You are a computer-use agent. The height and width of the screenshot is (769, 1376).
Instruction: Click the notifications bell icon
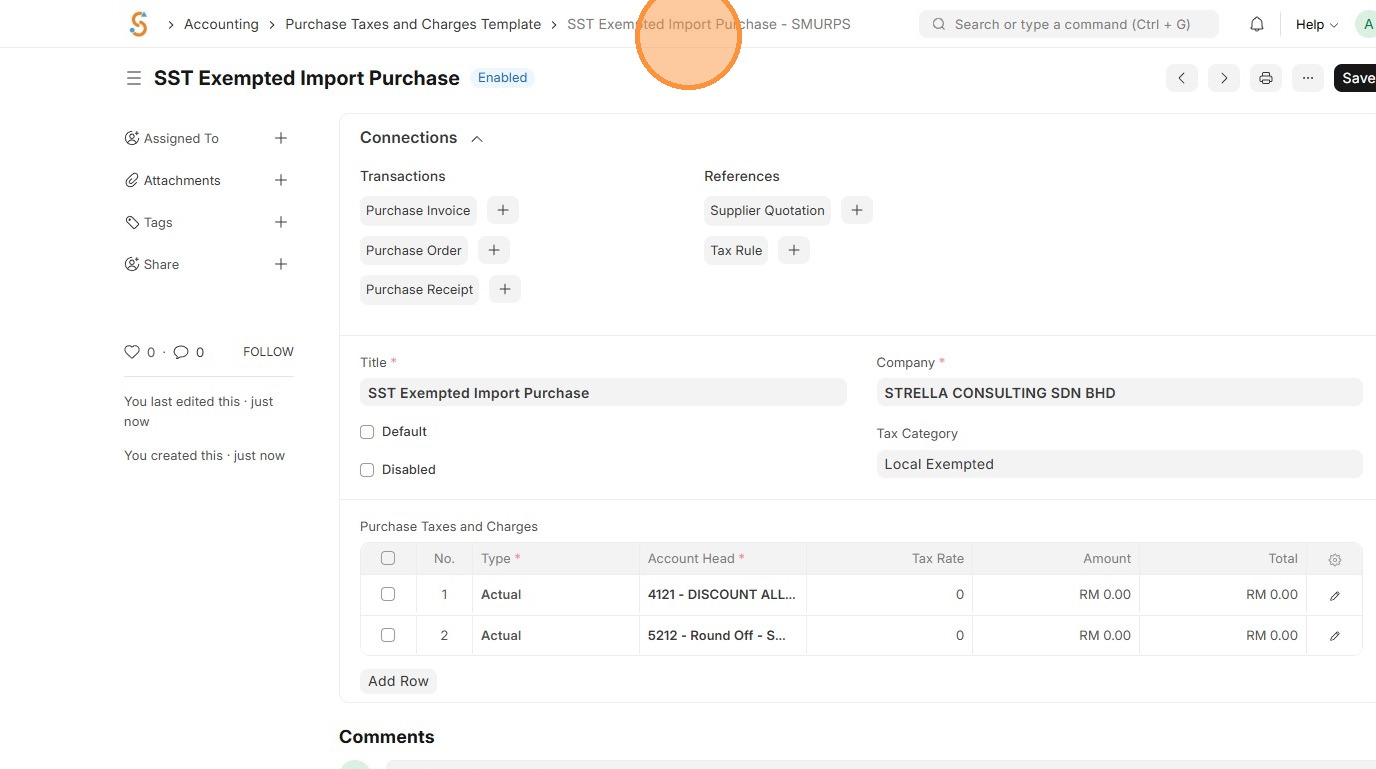pos(1257,24)
